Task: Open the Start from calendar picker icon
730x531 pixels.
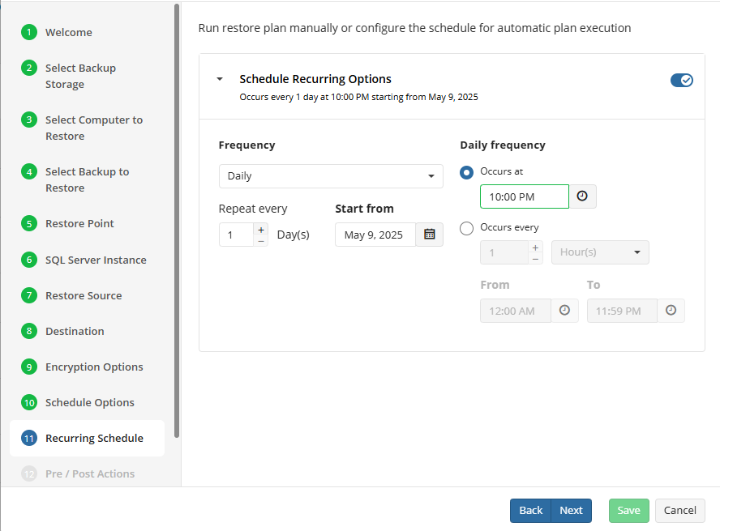Action: click(x=429, y=235)
